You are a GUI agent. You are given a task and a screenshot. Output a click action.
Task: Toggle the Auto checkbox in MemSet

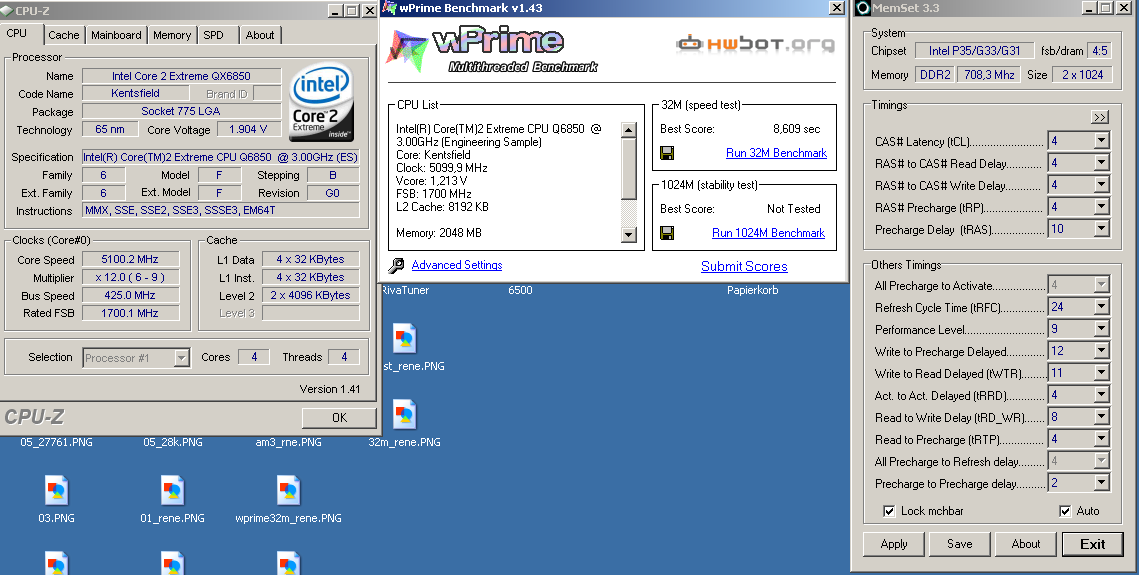(x=1065, y=511)
